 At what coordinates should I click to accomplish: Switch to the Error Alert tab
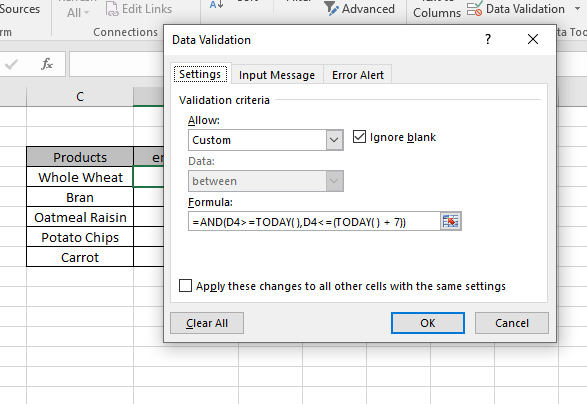pos(358,75)
